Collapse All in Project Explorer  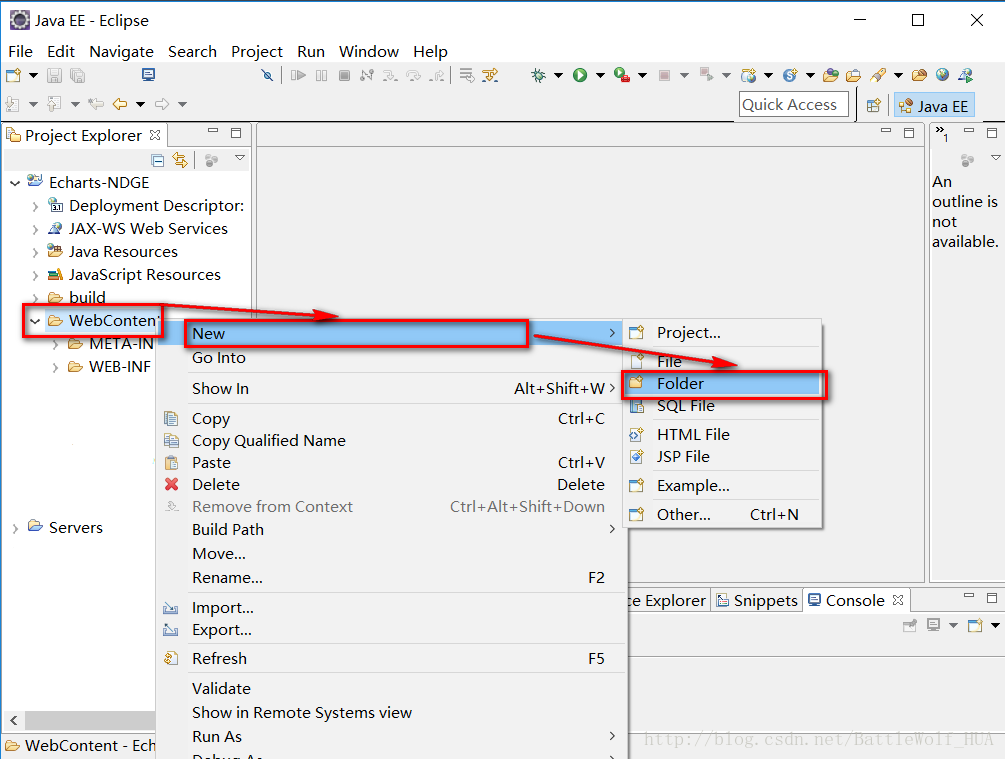click(x=158, y=160)
